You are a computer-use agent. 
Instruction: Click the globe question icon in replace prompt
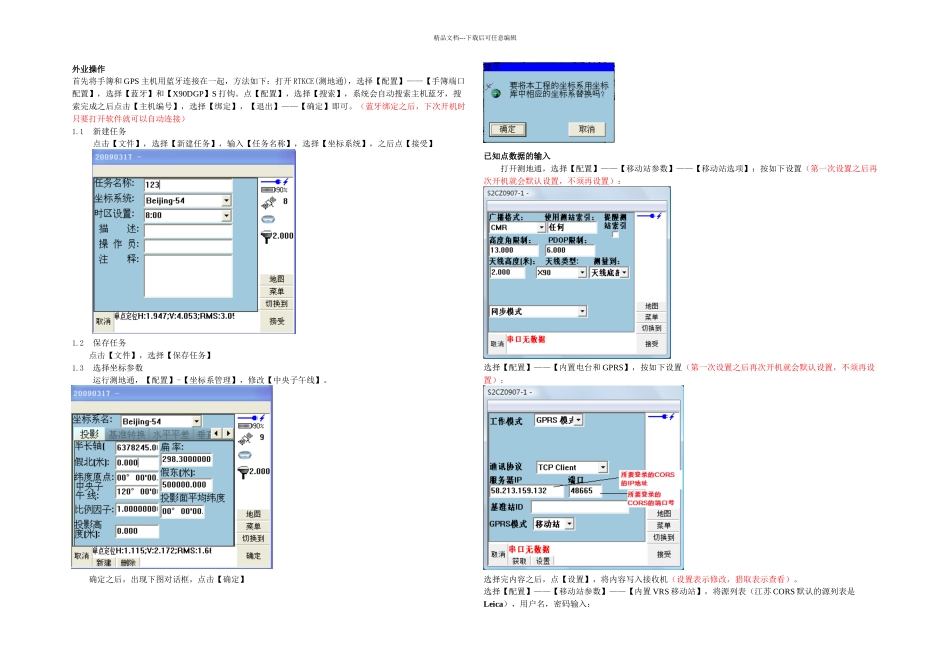click(496, 93)
